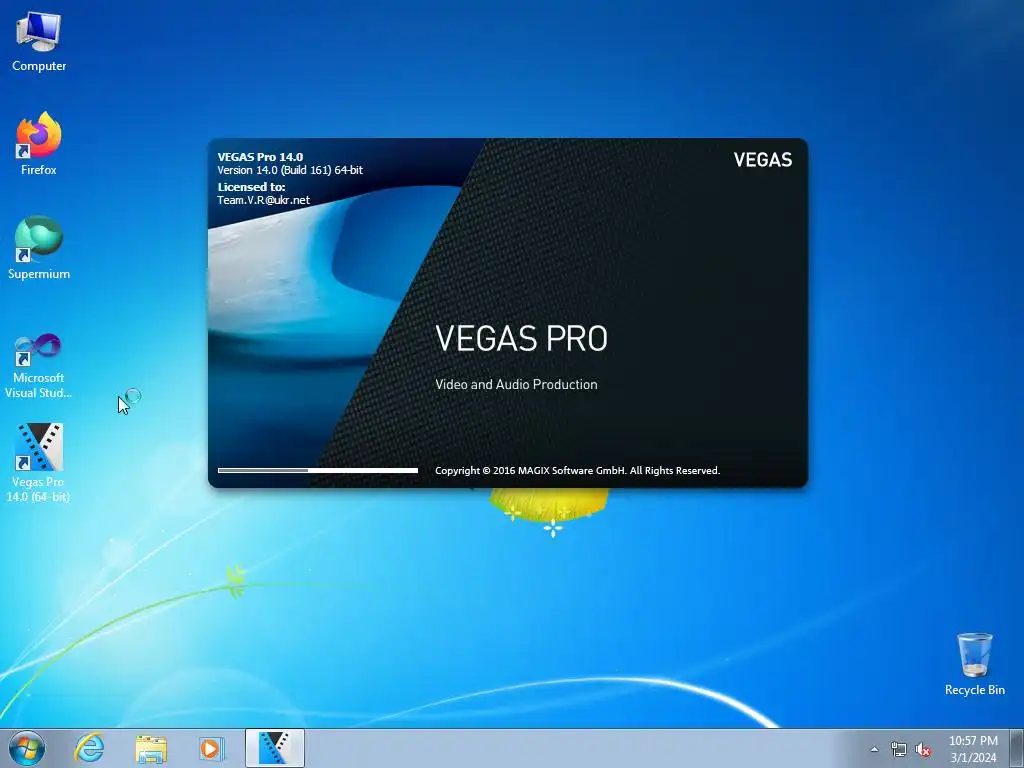1024x768 pixels.
Task: Click the Vegas Pro taskbar button
Action: point(274,748)
